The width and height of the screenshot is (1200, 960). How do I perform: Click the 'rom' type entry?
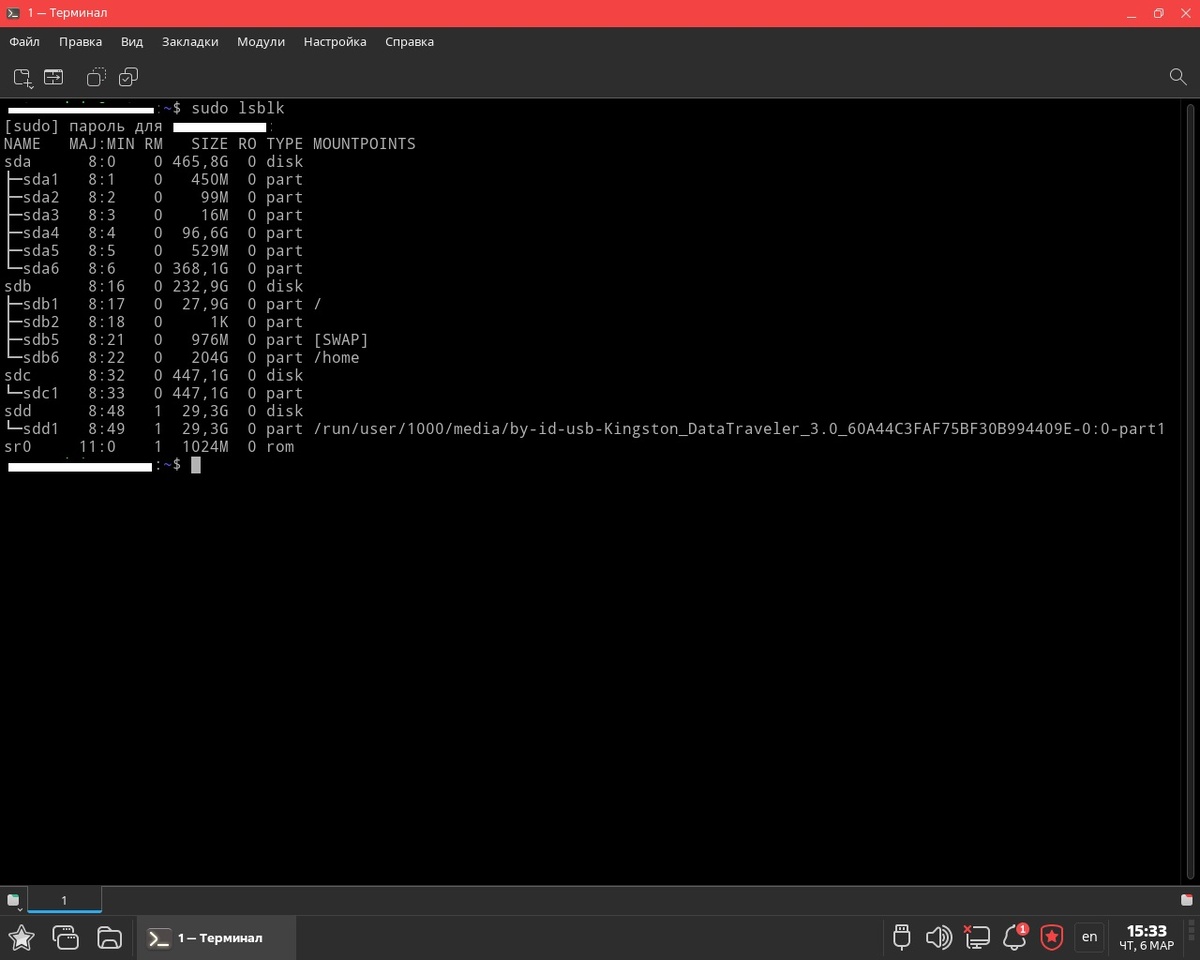[280, 447]
